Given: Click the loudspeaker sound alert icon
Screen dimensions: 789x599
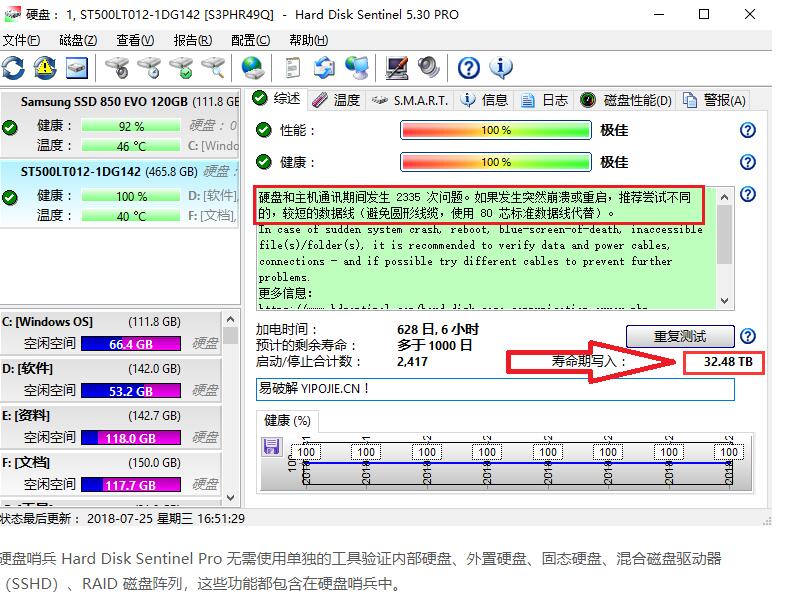Looking at the screenshot, I should [x=429, y=67].
